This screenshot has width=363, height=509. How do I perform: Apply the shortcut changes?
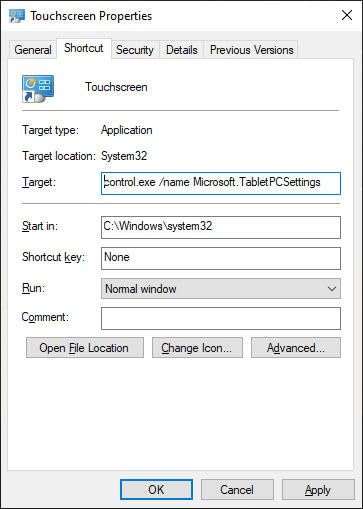pyautogui.click(x=318, y=489)
